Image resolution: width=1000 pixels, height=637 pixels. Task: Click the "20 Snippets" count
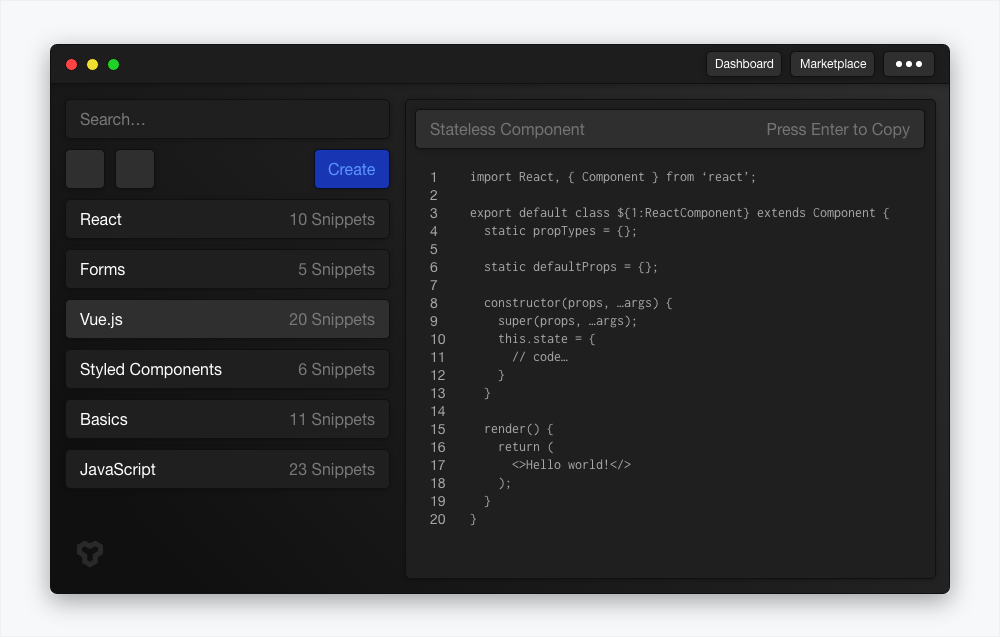[332, 319]
